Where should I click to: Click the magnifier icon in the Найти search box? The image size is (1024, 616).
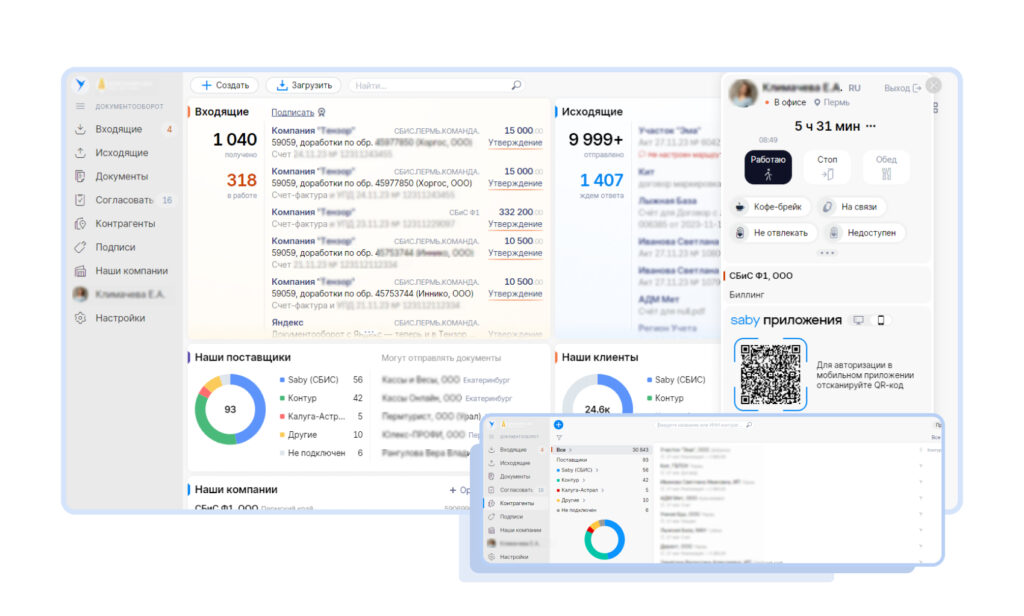516,86
